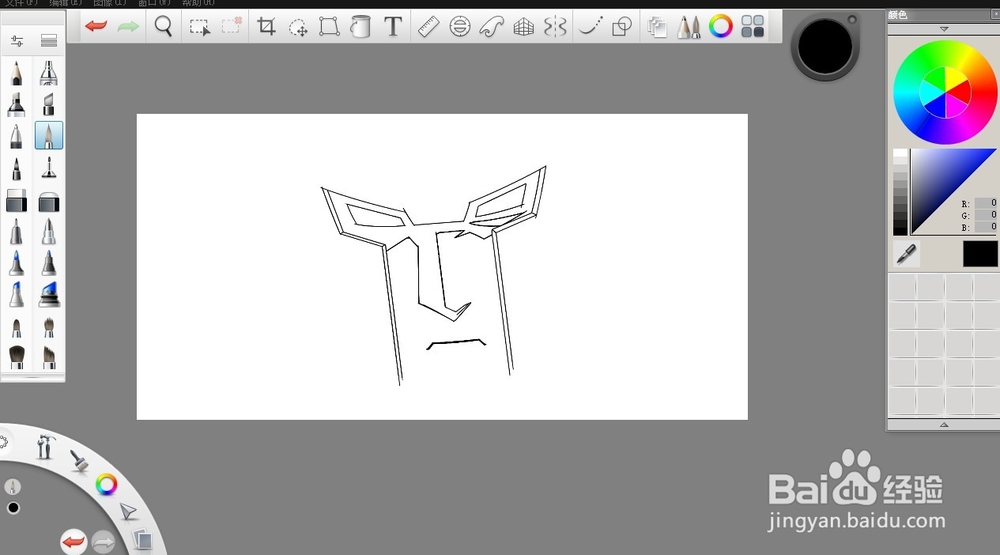1000x555 pixels.
Task: Select the Crop tool
Action: click(x=266, y=26)
